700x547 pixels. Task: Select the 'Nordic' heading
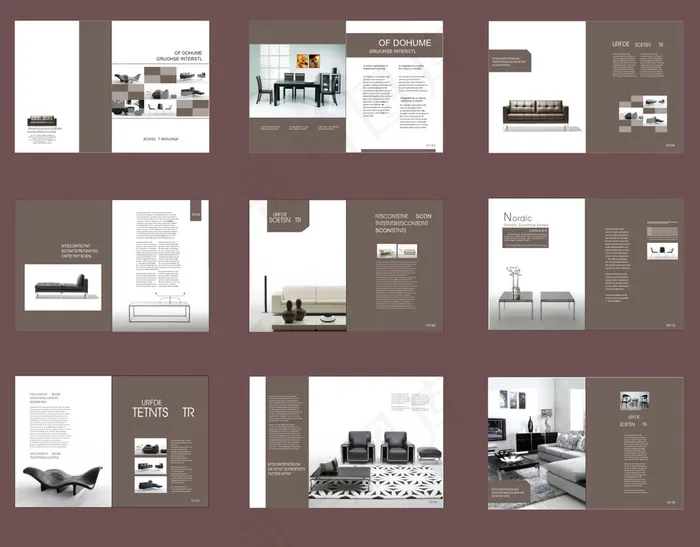(517, 217)
